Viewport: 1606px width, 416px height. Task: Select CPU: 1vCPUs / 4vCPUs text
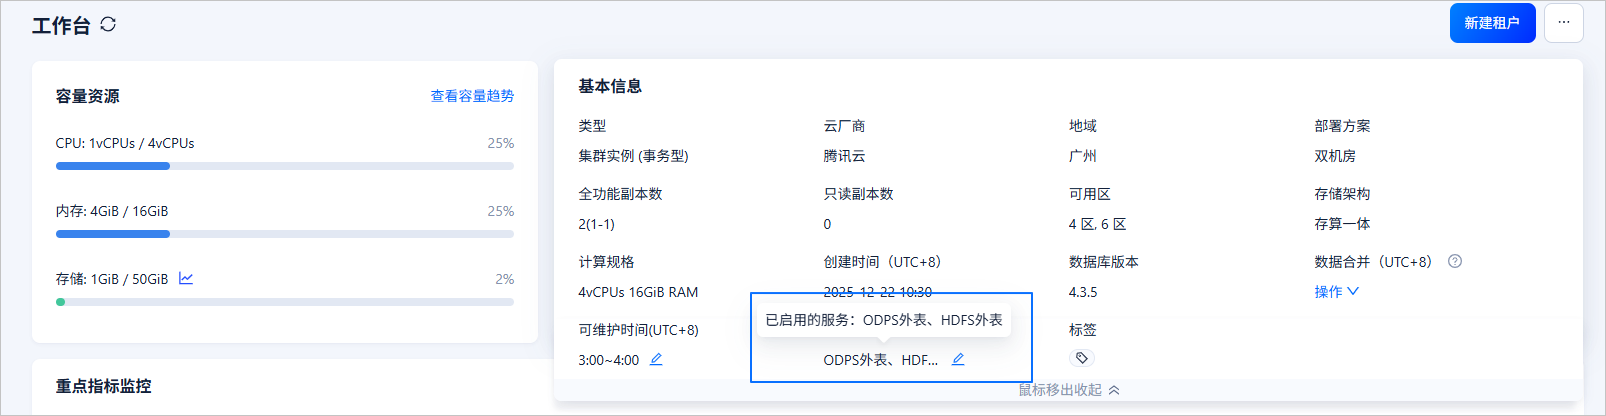(125, 143)
